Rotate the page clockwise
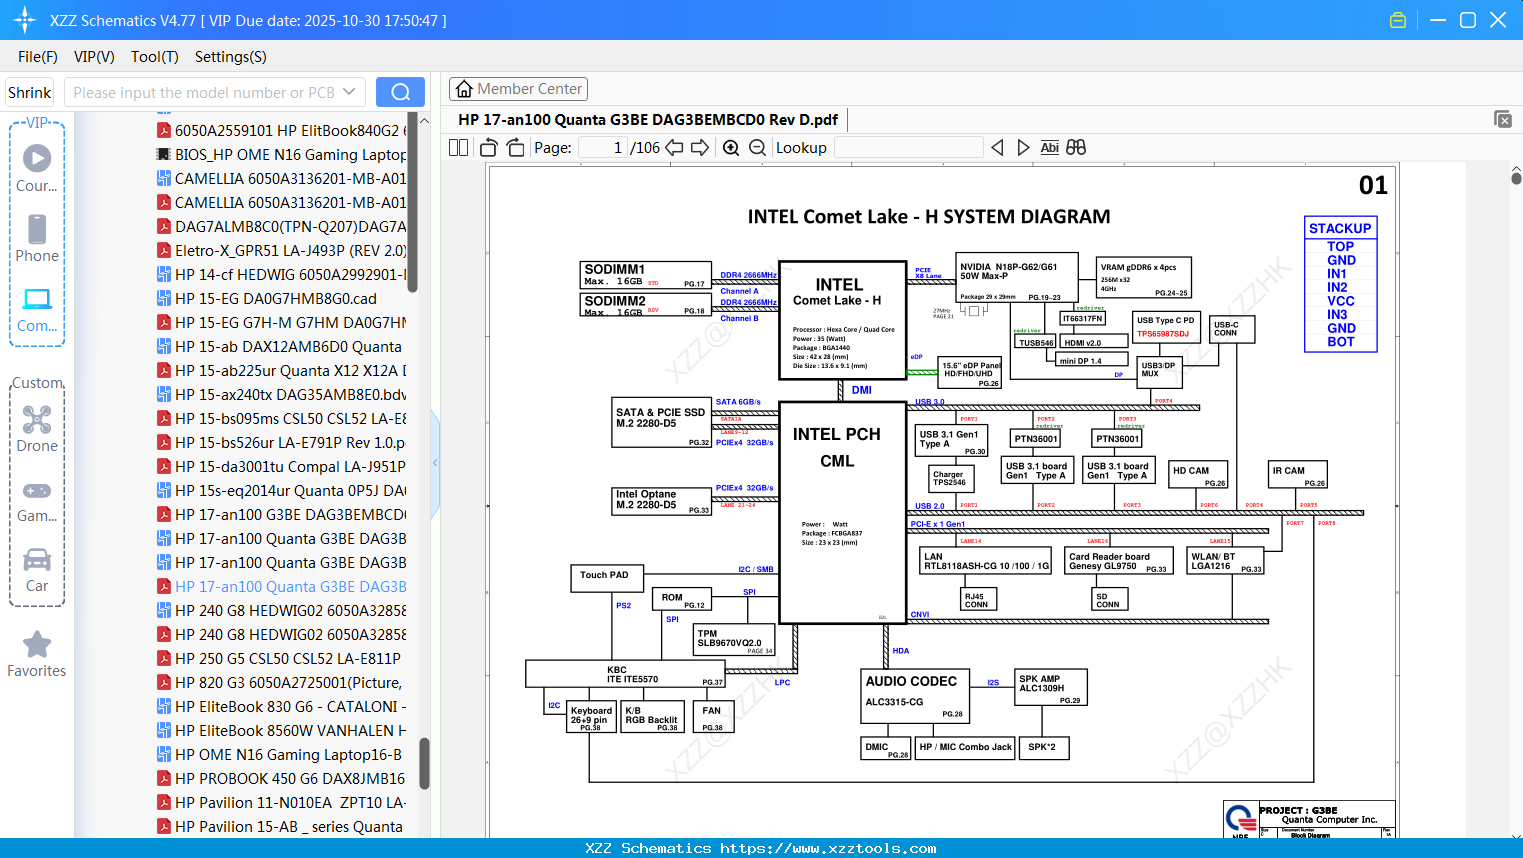 (x=515, y=147)
